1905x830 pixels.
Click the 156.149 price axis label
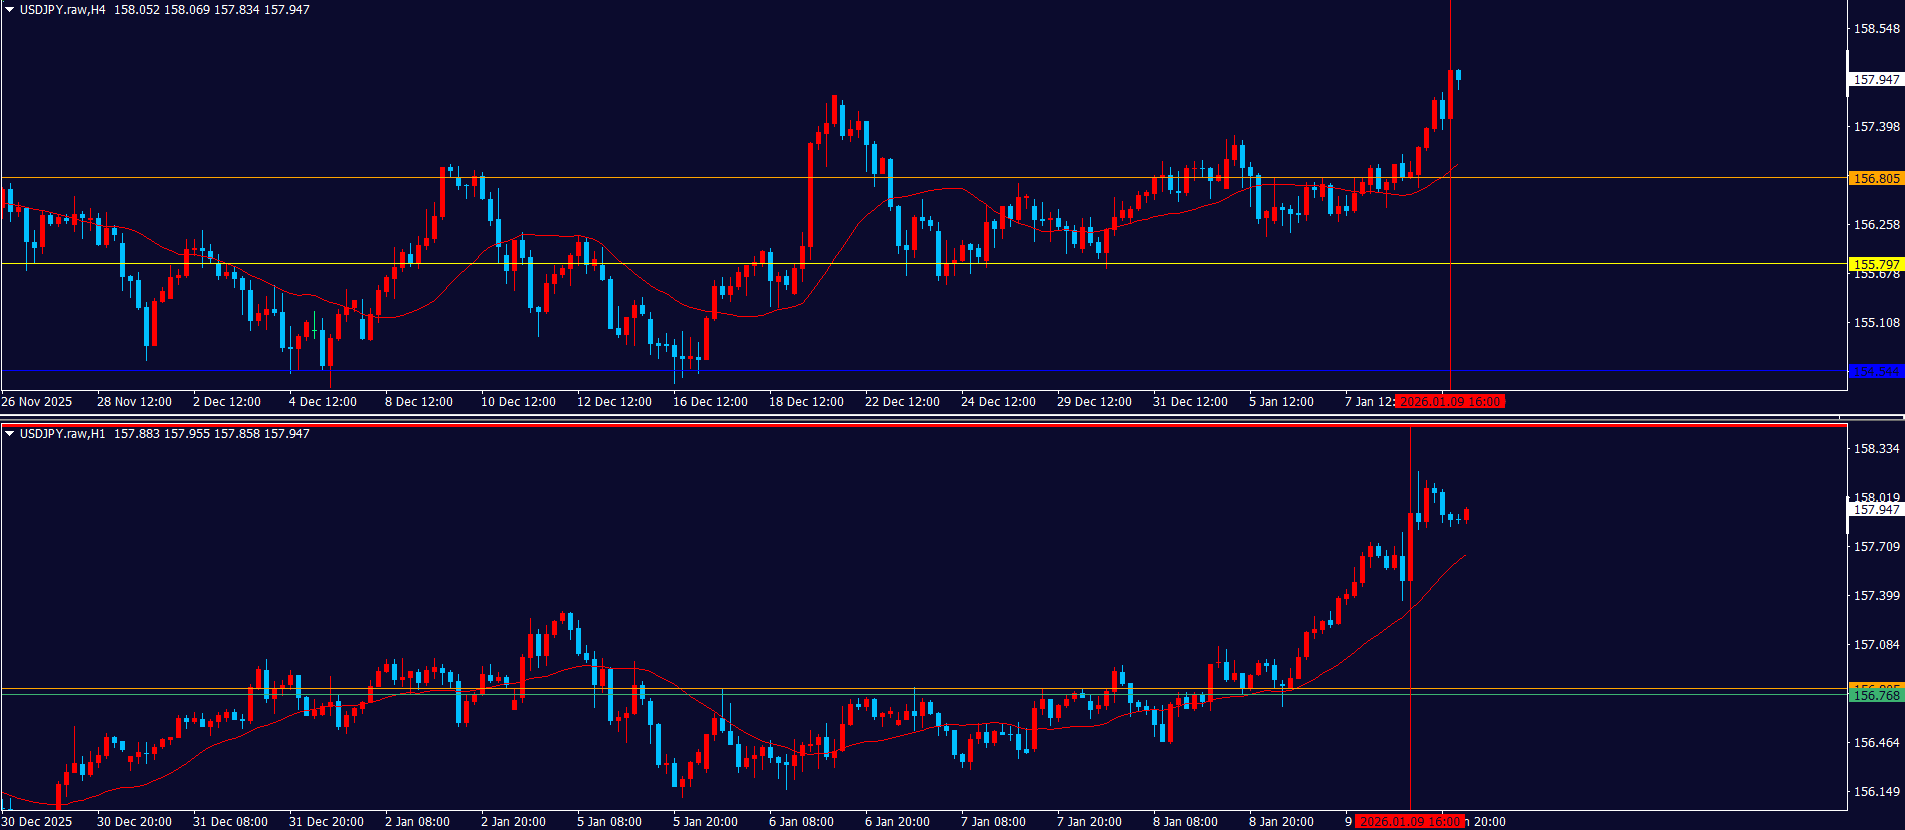coord(1876,792)
